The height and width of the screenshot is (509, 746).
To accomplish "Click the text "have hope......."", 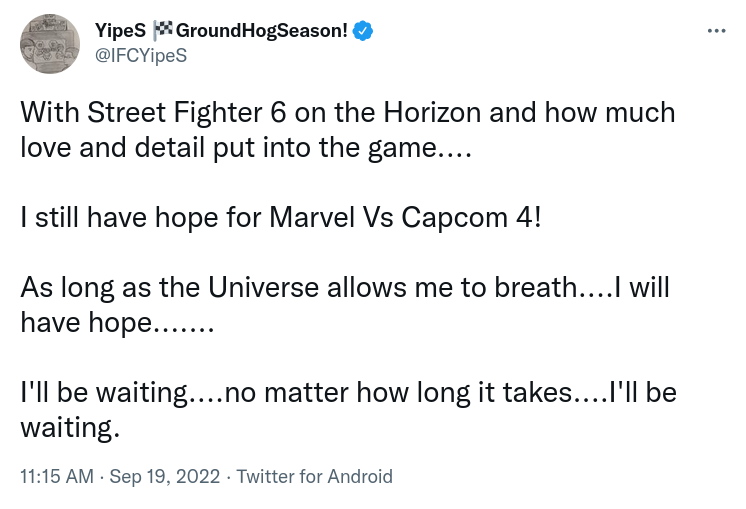I will tap(117, 324).
